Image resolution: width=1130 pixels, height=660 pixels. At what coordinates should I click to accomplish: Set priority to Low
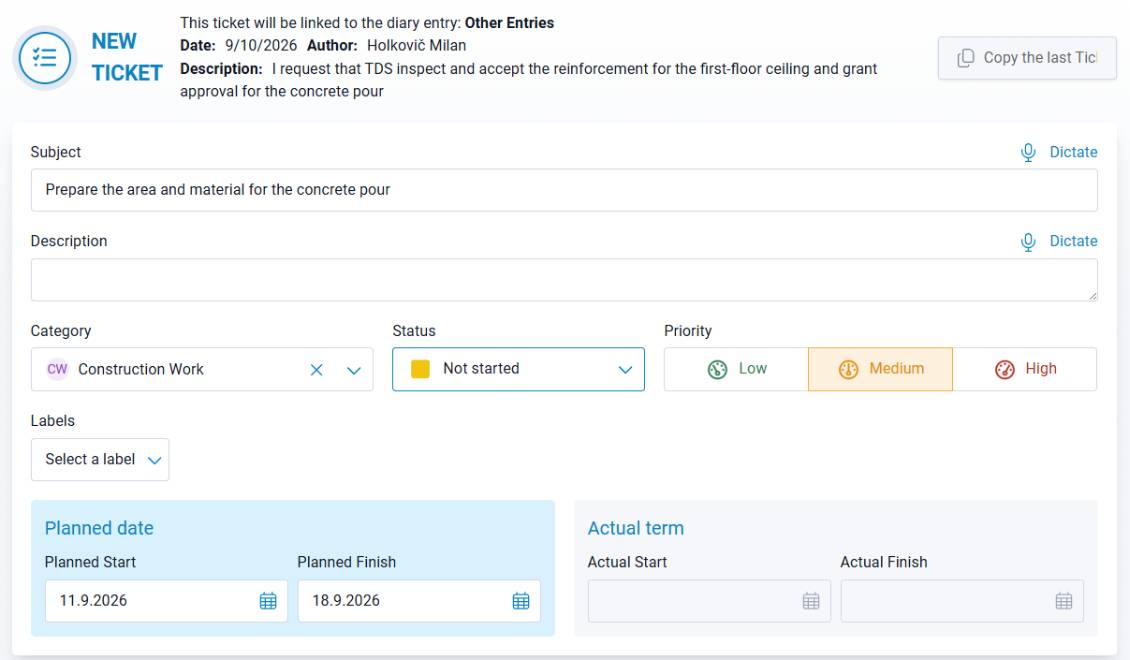coord(737,369)
